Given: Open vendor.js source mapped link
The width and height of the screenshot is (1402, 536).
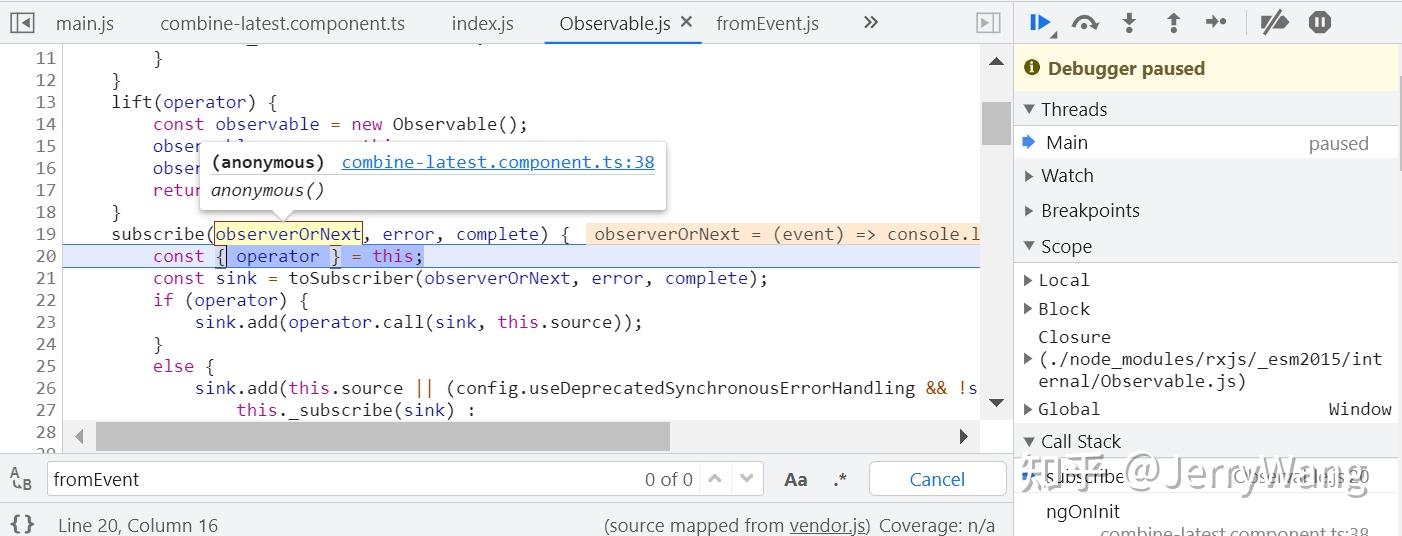Looking at the screenshot, I should point(826,525).
